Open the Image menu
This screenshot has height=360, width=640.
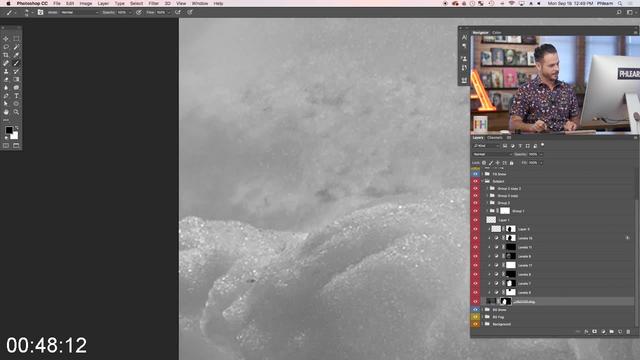tap(86, 3)
